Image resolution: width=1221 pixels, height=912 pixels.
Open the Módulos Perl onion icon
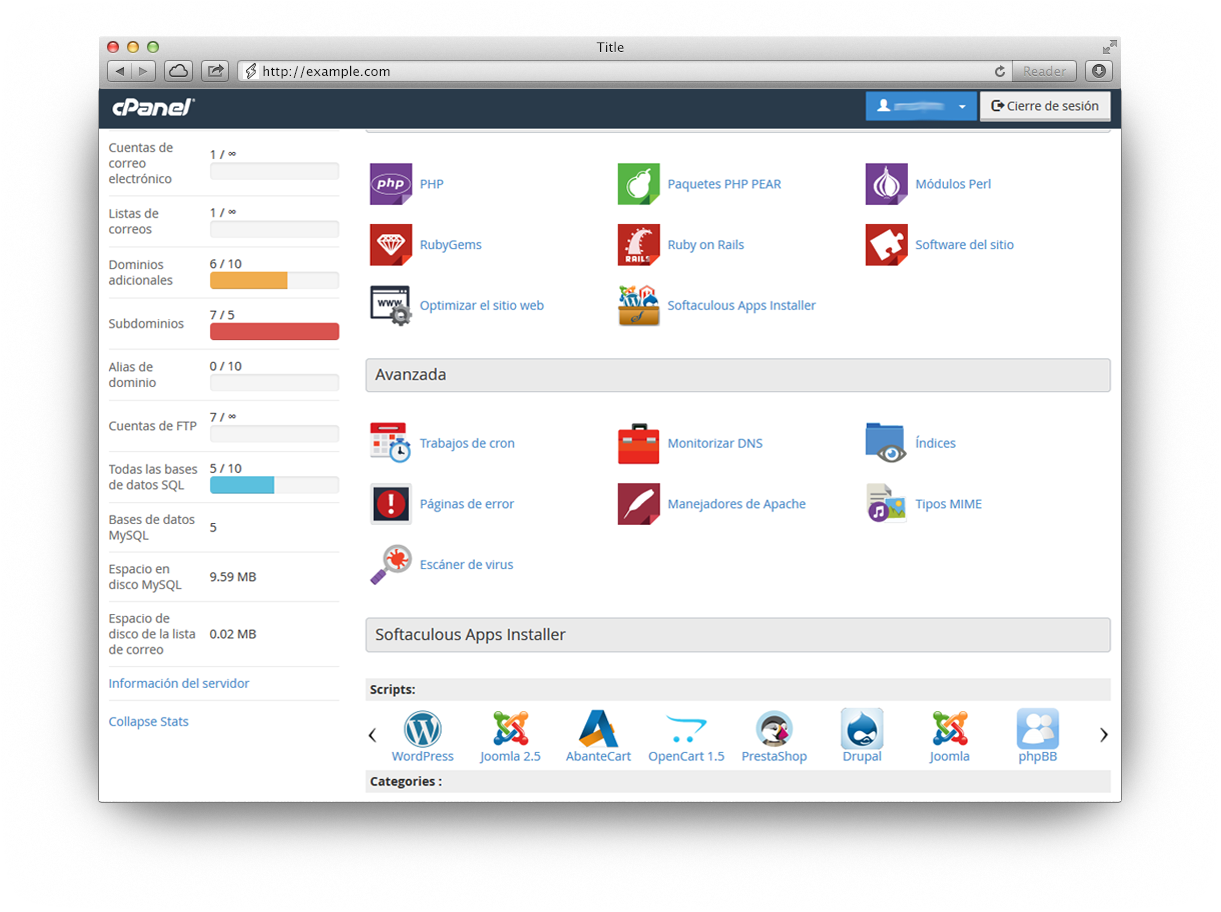(886, 184)
